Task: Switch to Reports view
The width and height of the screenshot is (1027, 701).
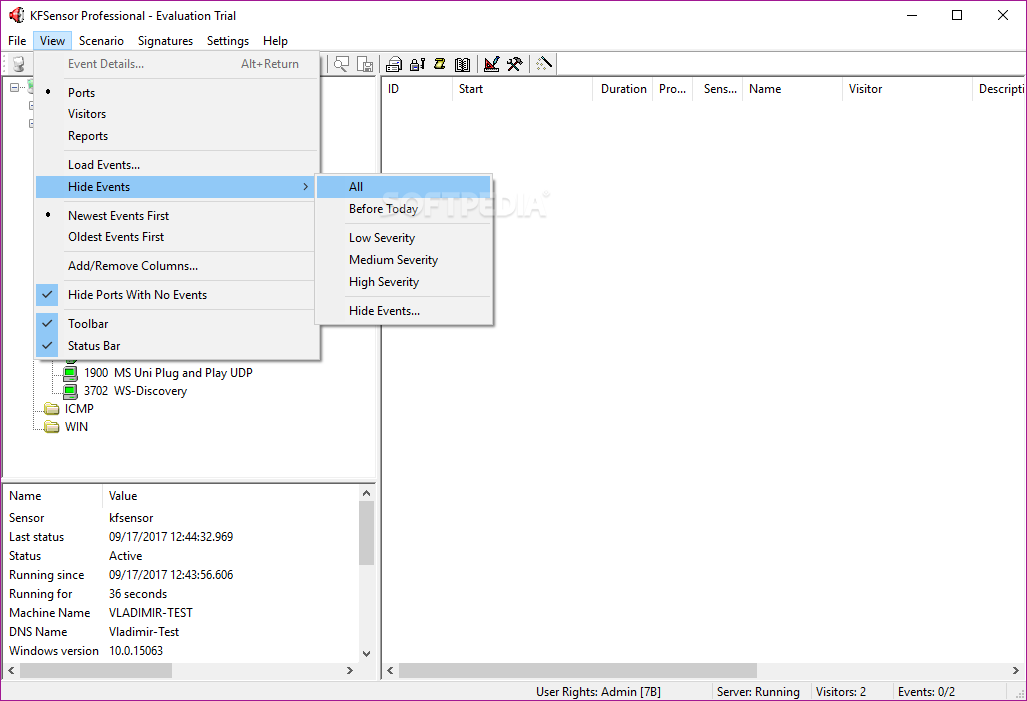Action: coord(177,136)
